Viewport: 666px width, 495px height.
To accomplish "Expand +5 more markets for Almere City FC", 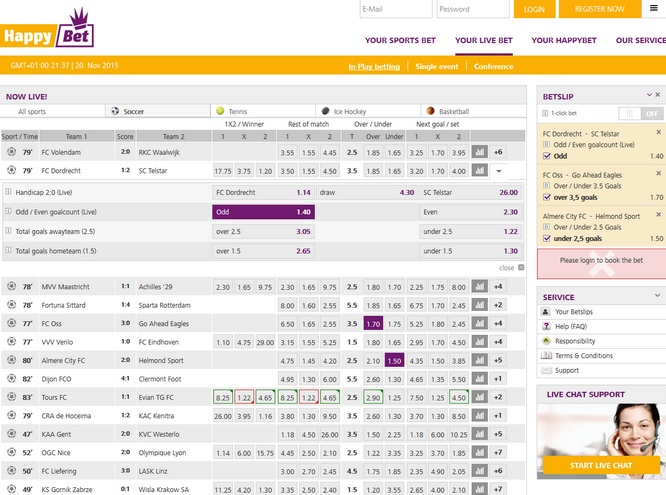I will [498, 360].
